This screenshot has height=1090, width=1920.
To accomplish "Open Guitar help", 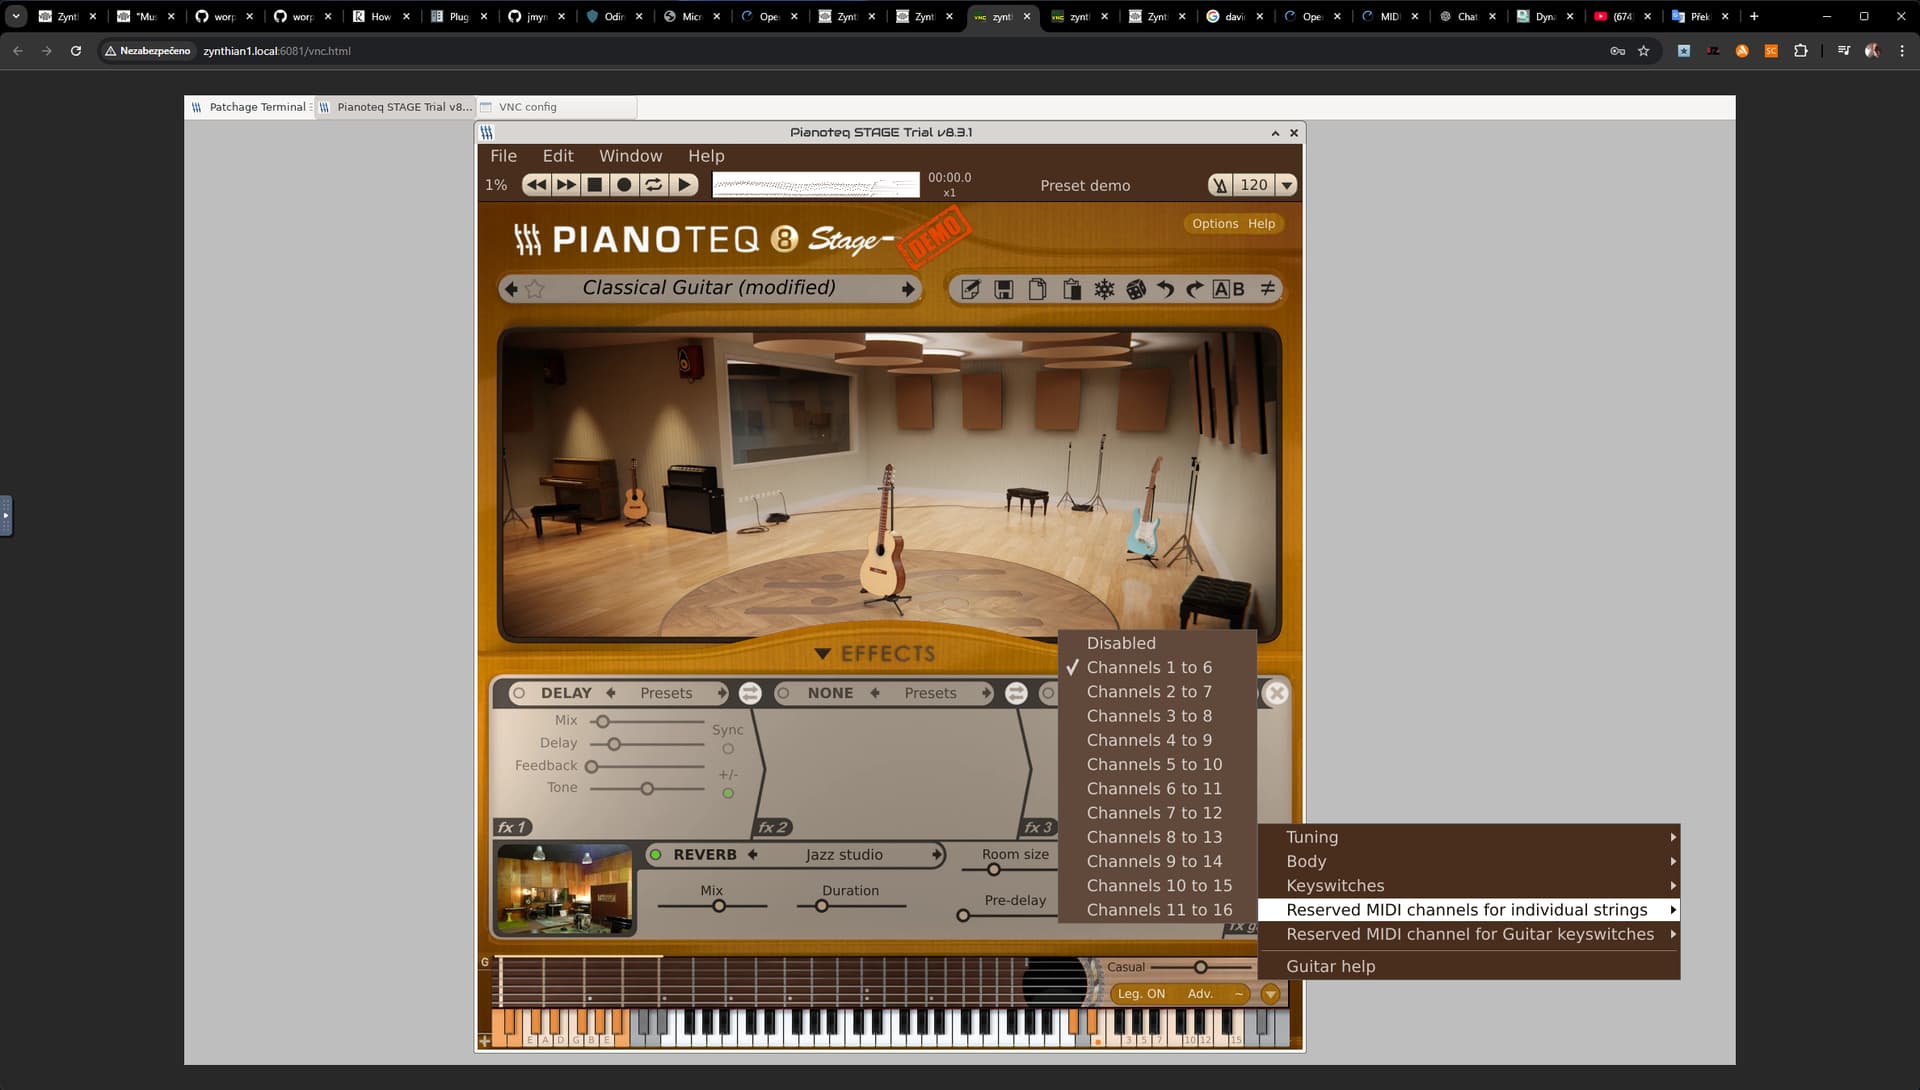I will [1469, 966].
